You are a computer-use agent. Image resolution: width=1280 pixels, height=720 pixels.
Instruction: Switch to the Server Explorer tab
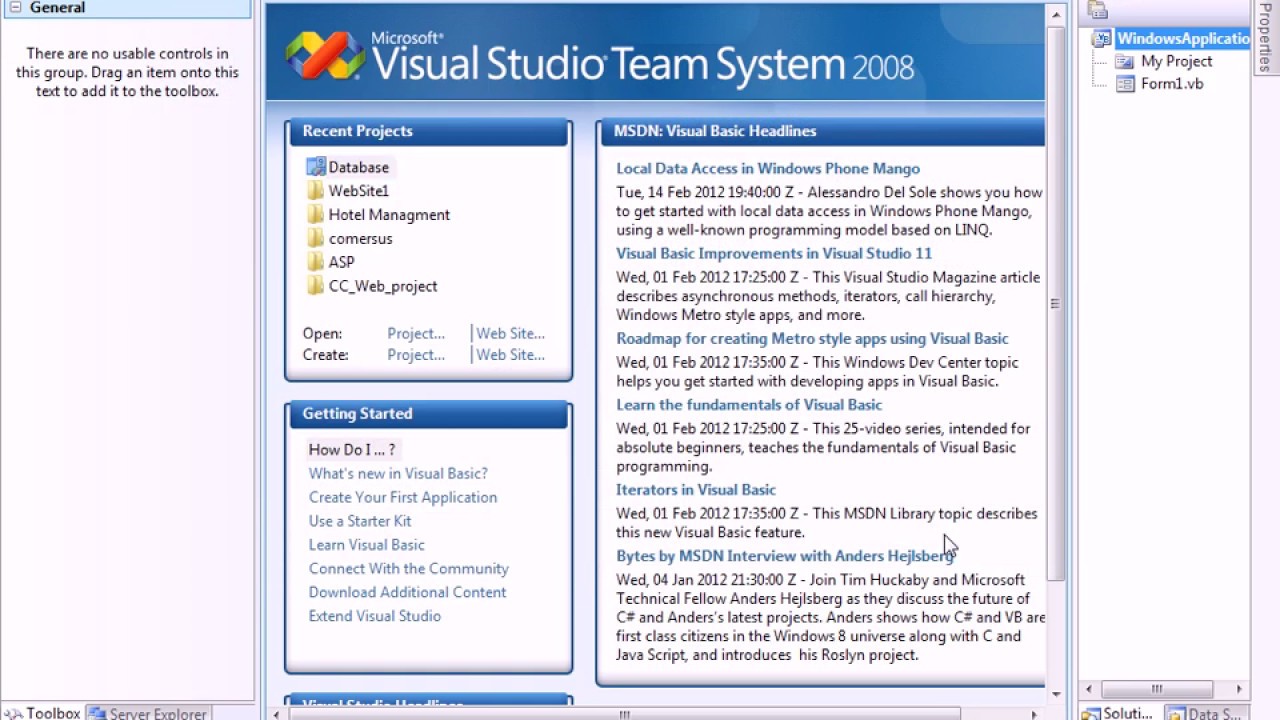tap(148, 713)
